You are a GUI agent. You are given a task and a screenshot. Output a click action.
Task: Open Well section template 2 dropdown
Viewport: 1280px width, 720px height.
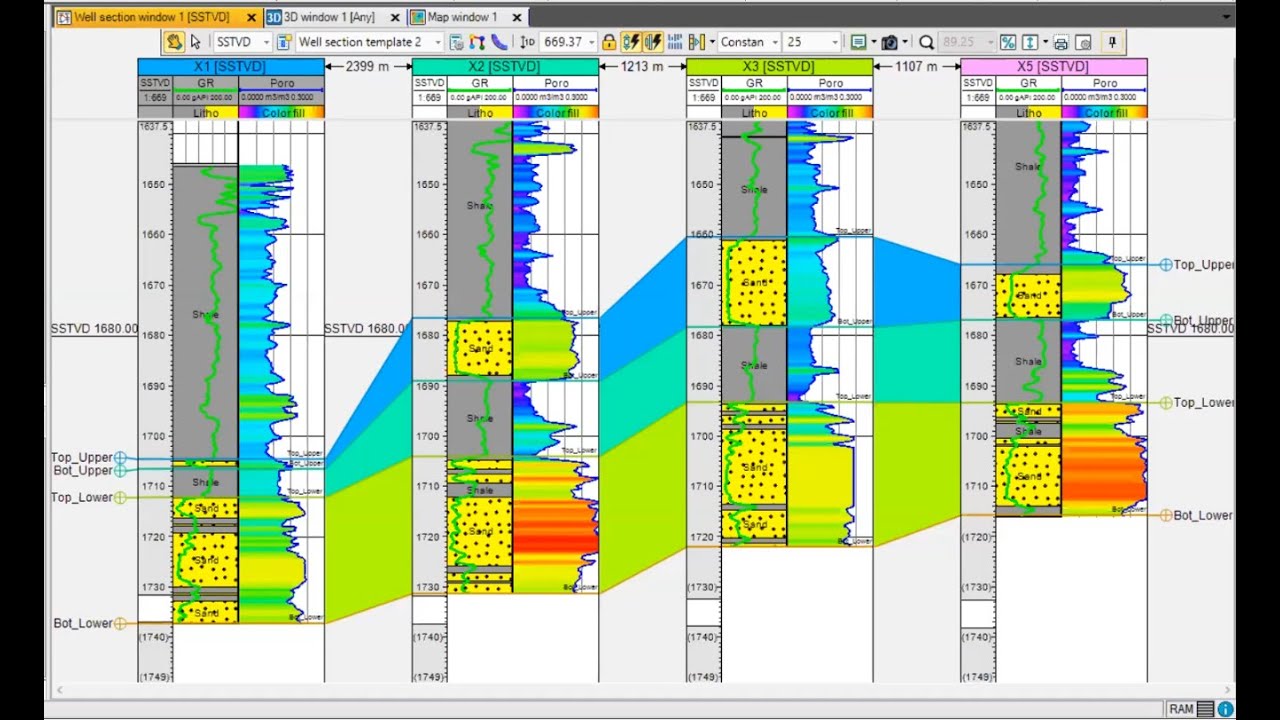[x=437, y=42]
